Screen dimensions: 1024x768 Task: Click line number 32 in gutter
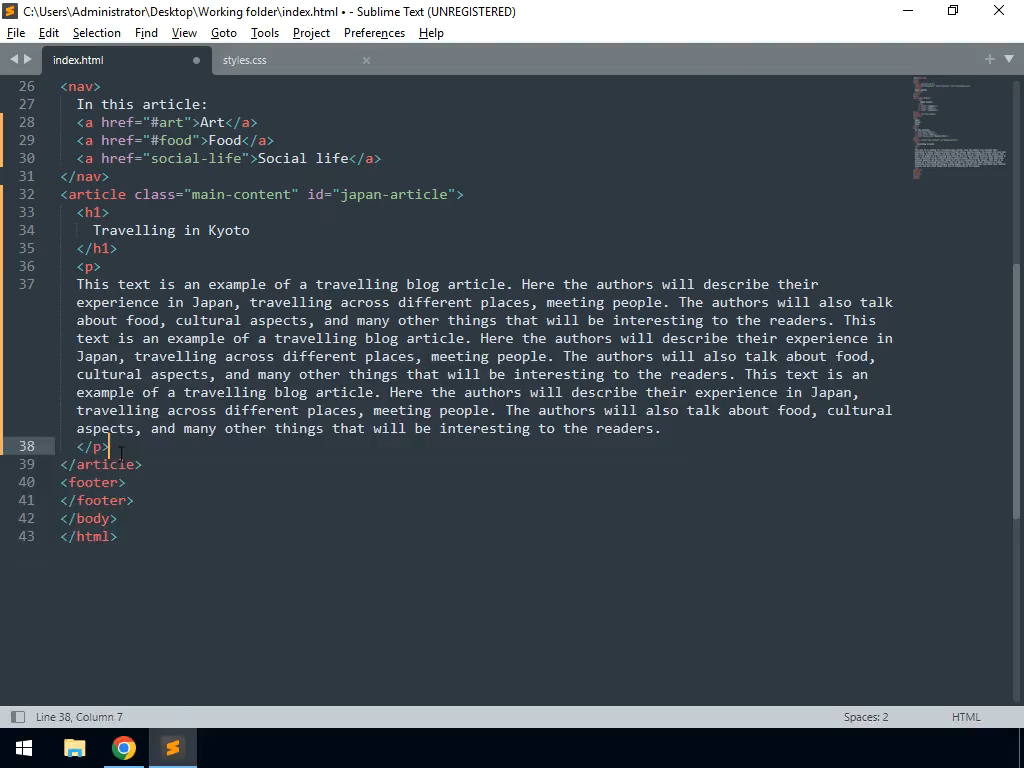coord(27,194)
